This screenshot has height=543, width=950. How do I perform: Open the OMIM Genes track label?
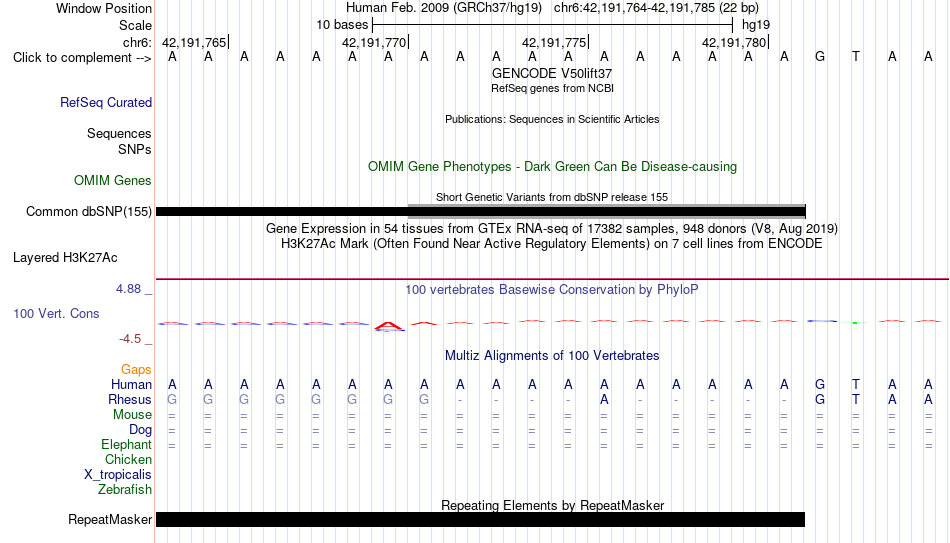coord(112,181)
